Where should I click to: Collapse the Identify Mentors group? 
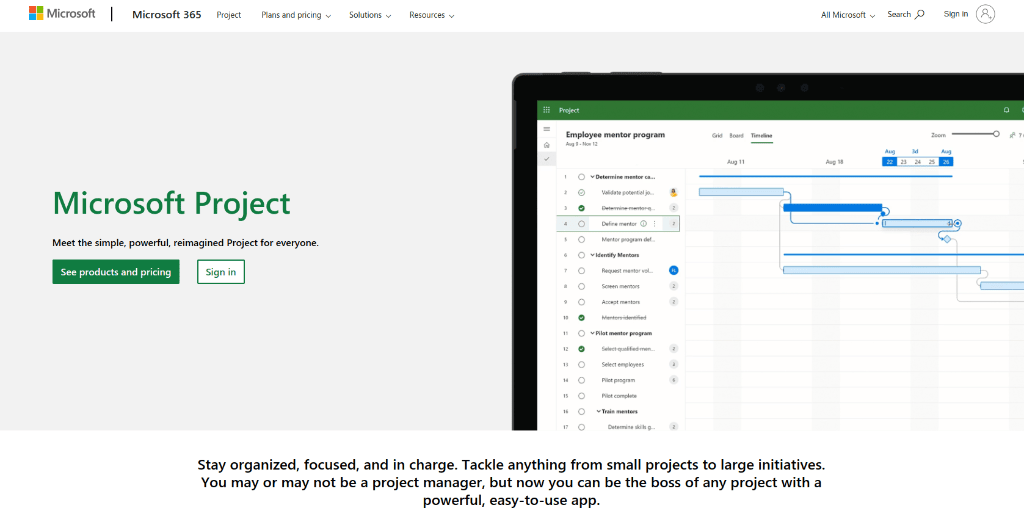593,255
